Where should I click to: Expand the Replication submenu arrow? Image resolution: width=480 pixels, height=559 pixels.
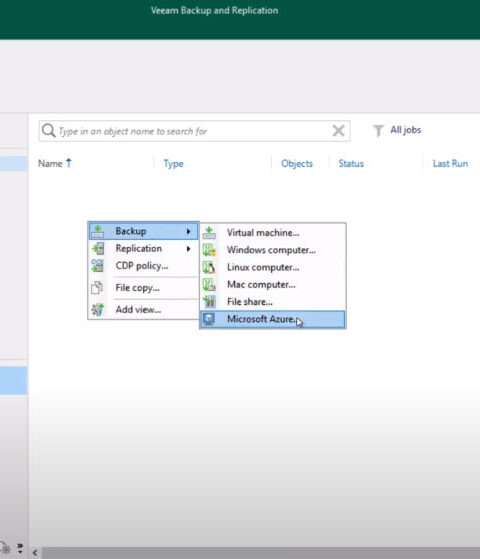[x=189, y=248]
